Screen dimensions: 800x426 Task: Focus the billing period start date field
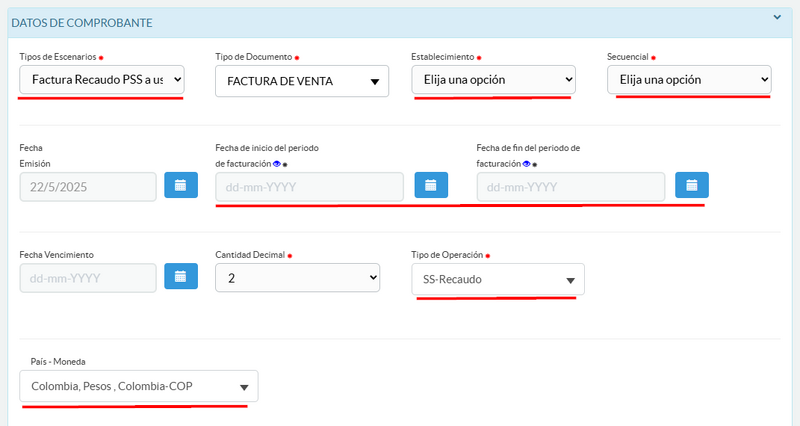click(309, 187)
